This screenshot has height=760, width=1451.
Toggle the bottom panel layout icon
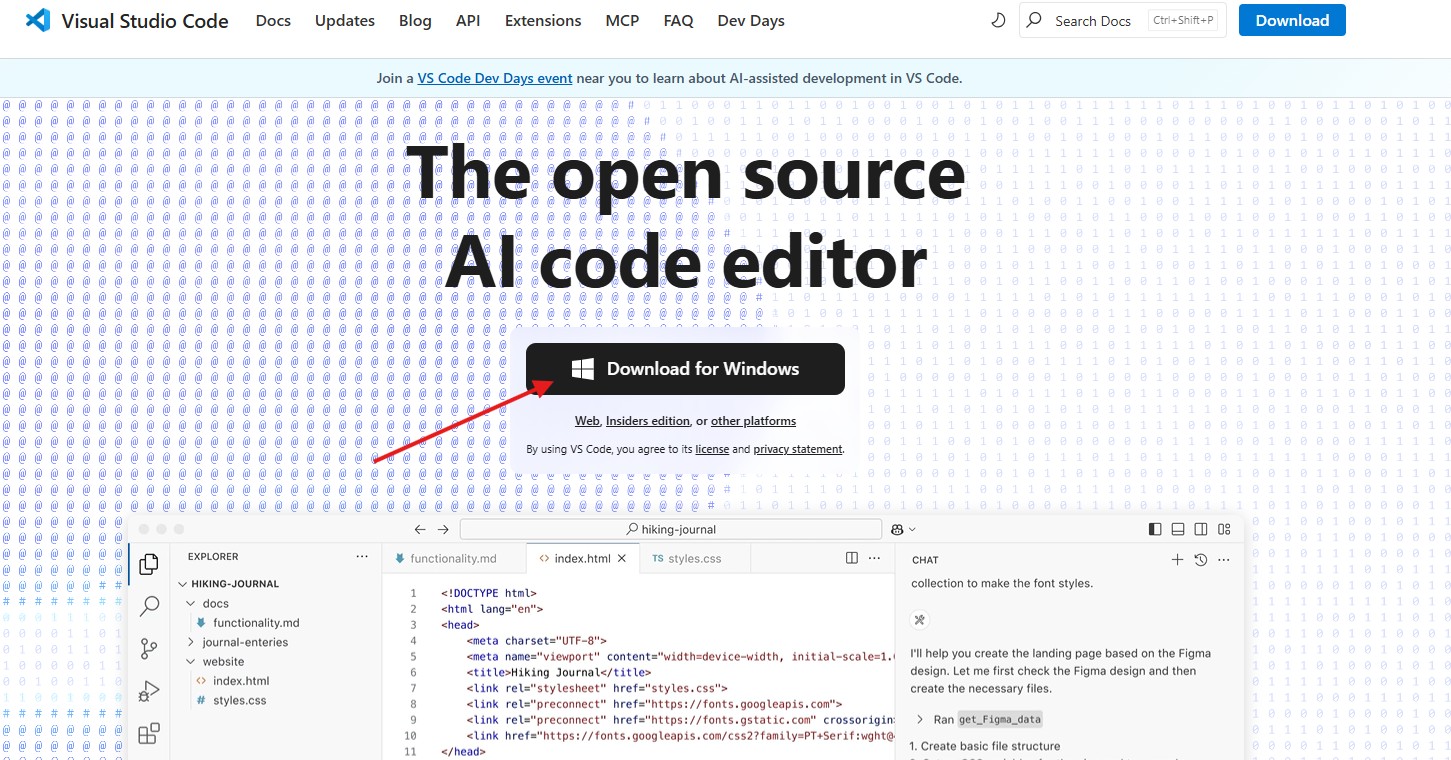[x=1178, y=529]
